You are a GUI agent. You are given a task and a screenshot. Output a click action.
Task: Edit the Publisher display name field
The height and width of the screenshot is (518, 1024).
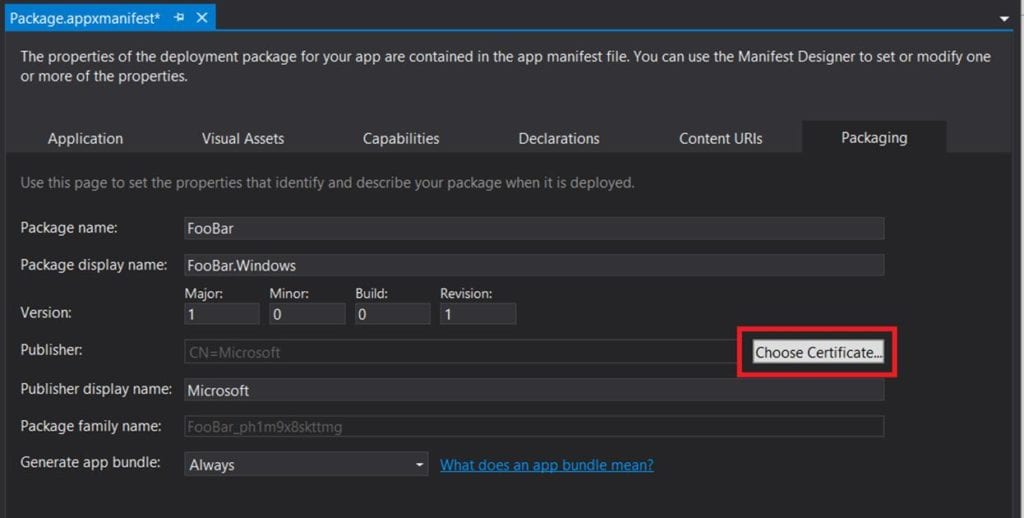click(x=534, y=390)
